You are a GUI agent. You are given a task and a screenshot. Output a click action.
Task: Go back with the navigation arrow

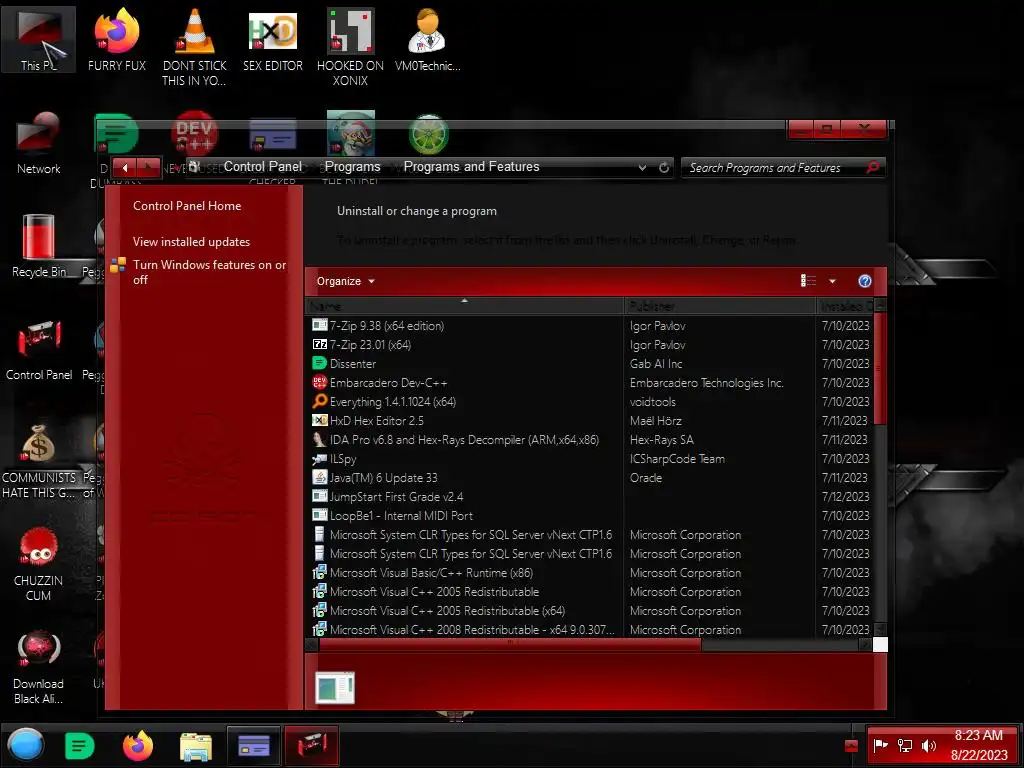[125, 168]
